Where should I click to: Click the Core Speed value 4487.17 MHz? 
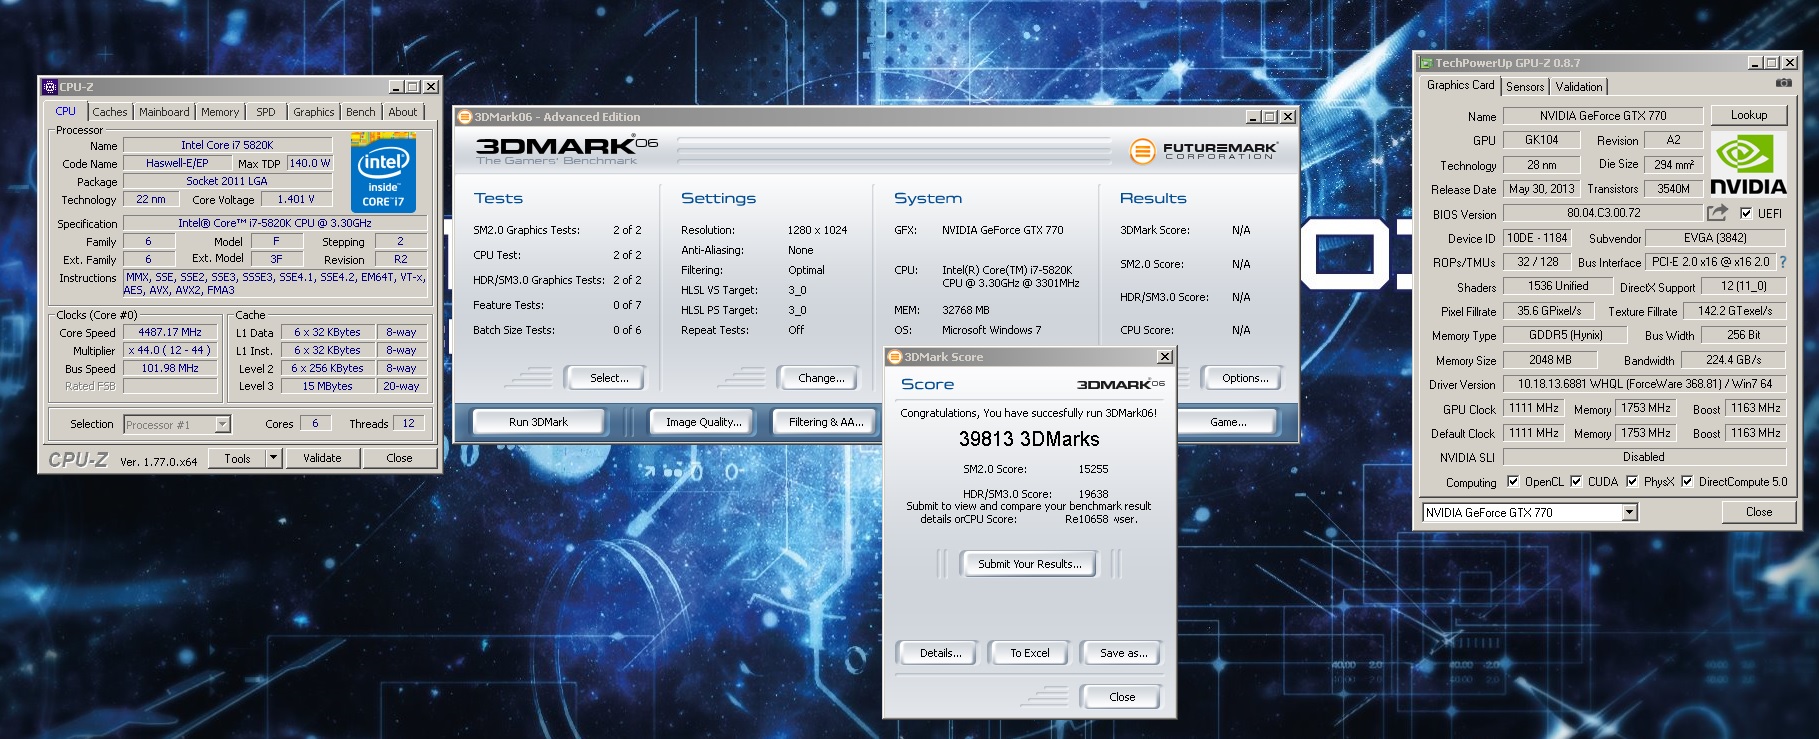pos(170,332)
